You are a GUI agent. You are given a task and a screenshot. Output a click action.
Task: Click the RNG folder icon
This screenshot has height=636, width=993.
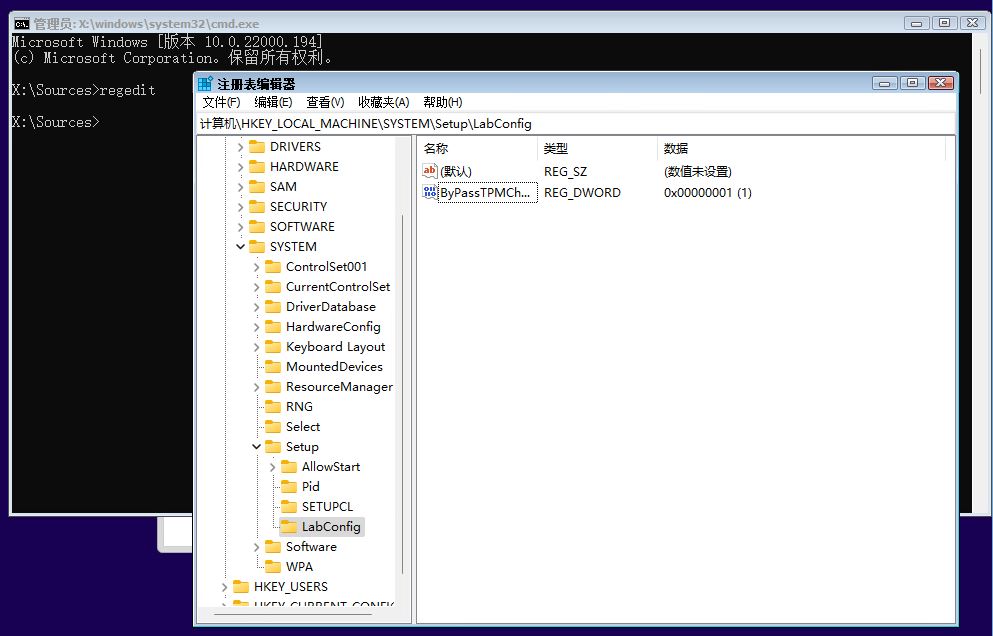pyautogui.click(x=272, y=407)
